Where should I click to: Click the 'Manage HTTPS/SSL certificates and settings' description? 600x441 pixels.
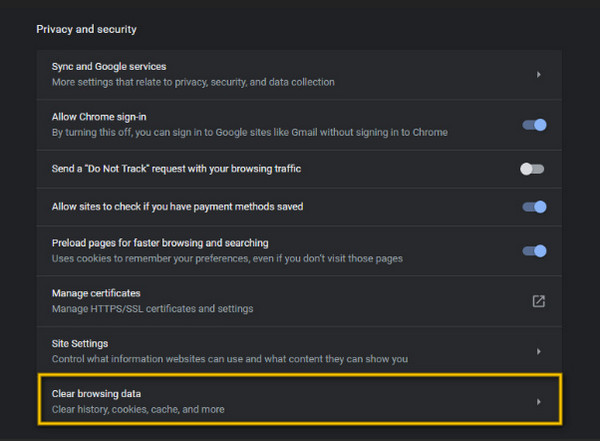153,309
